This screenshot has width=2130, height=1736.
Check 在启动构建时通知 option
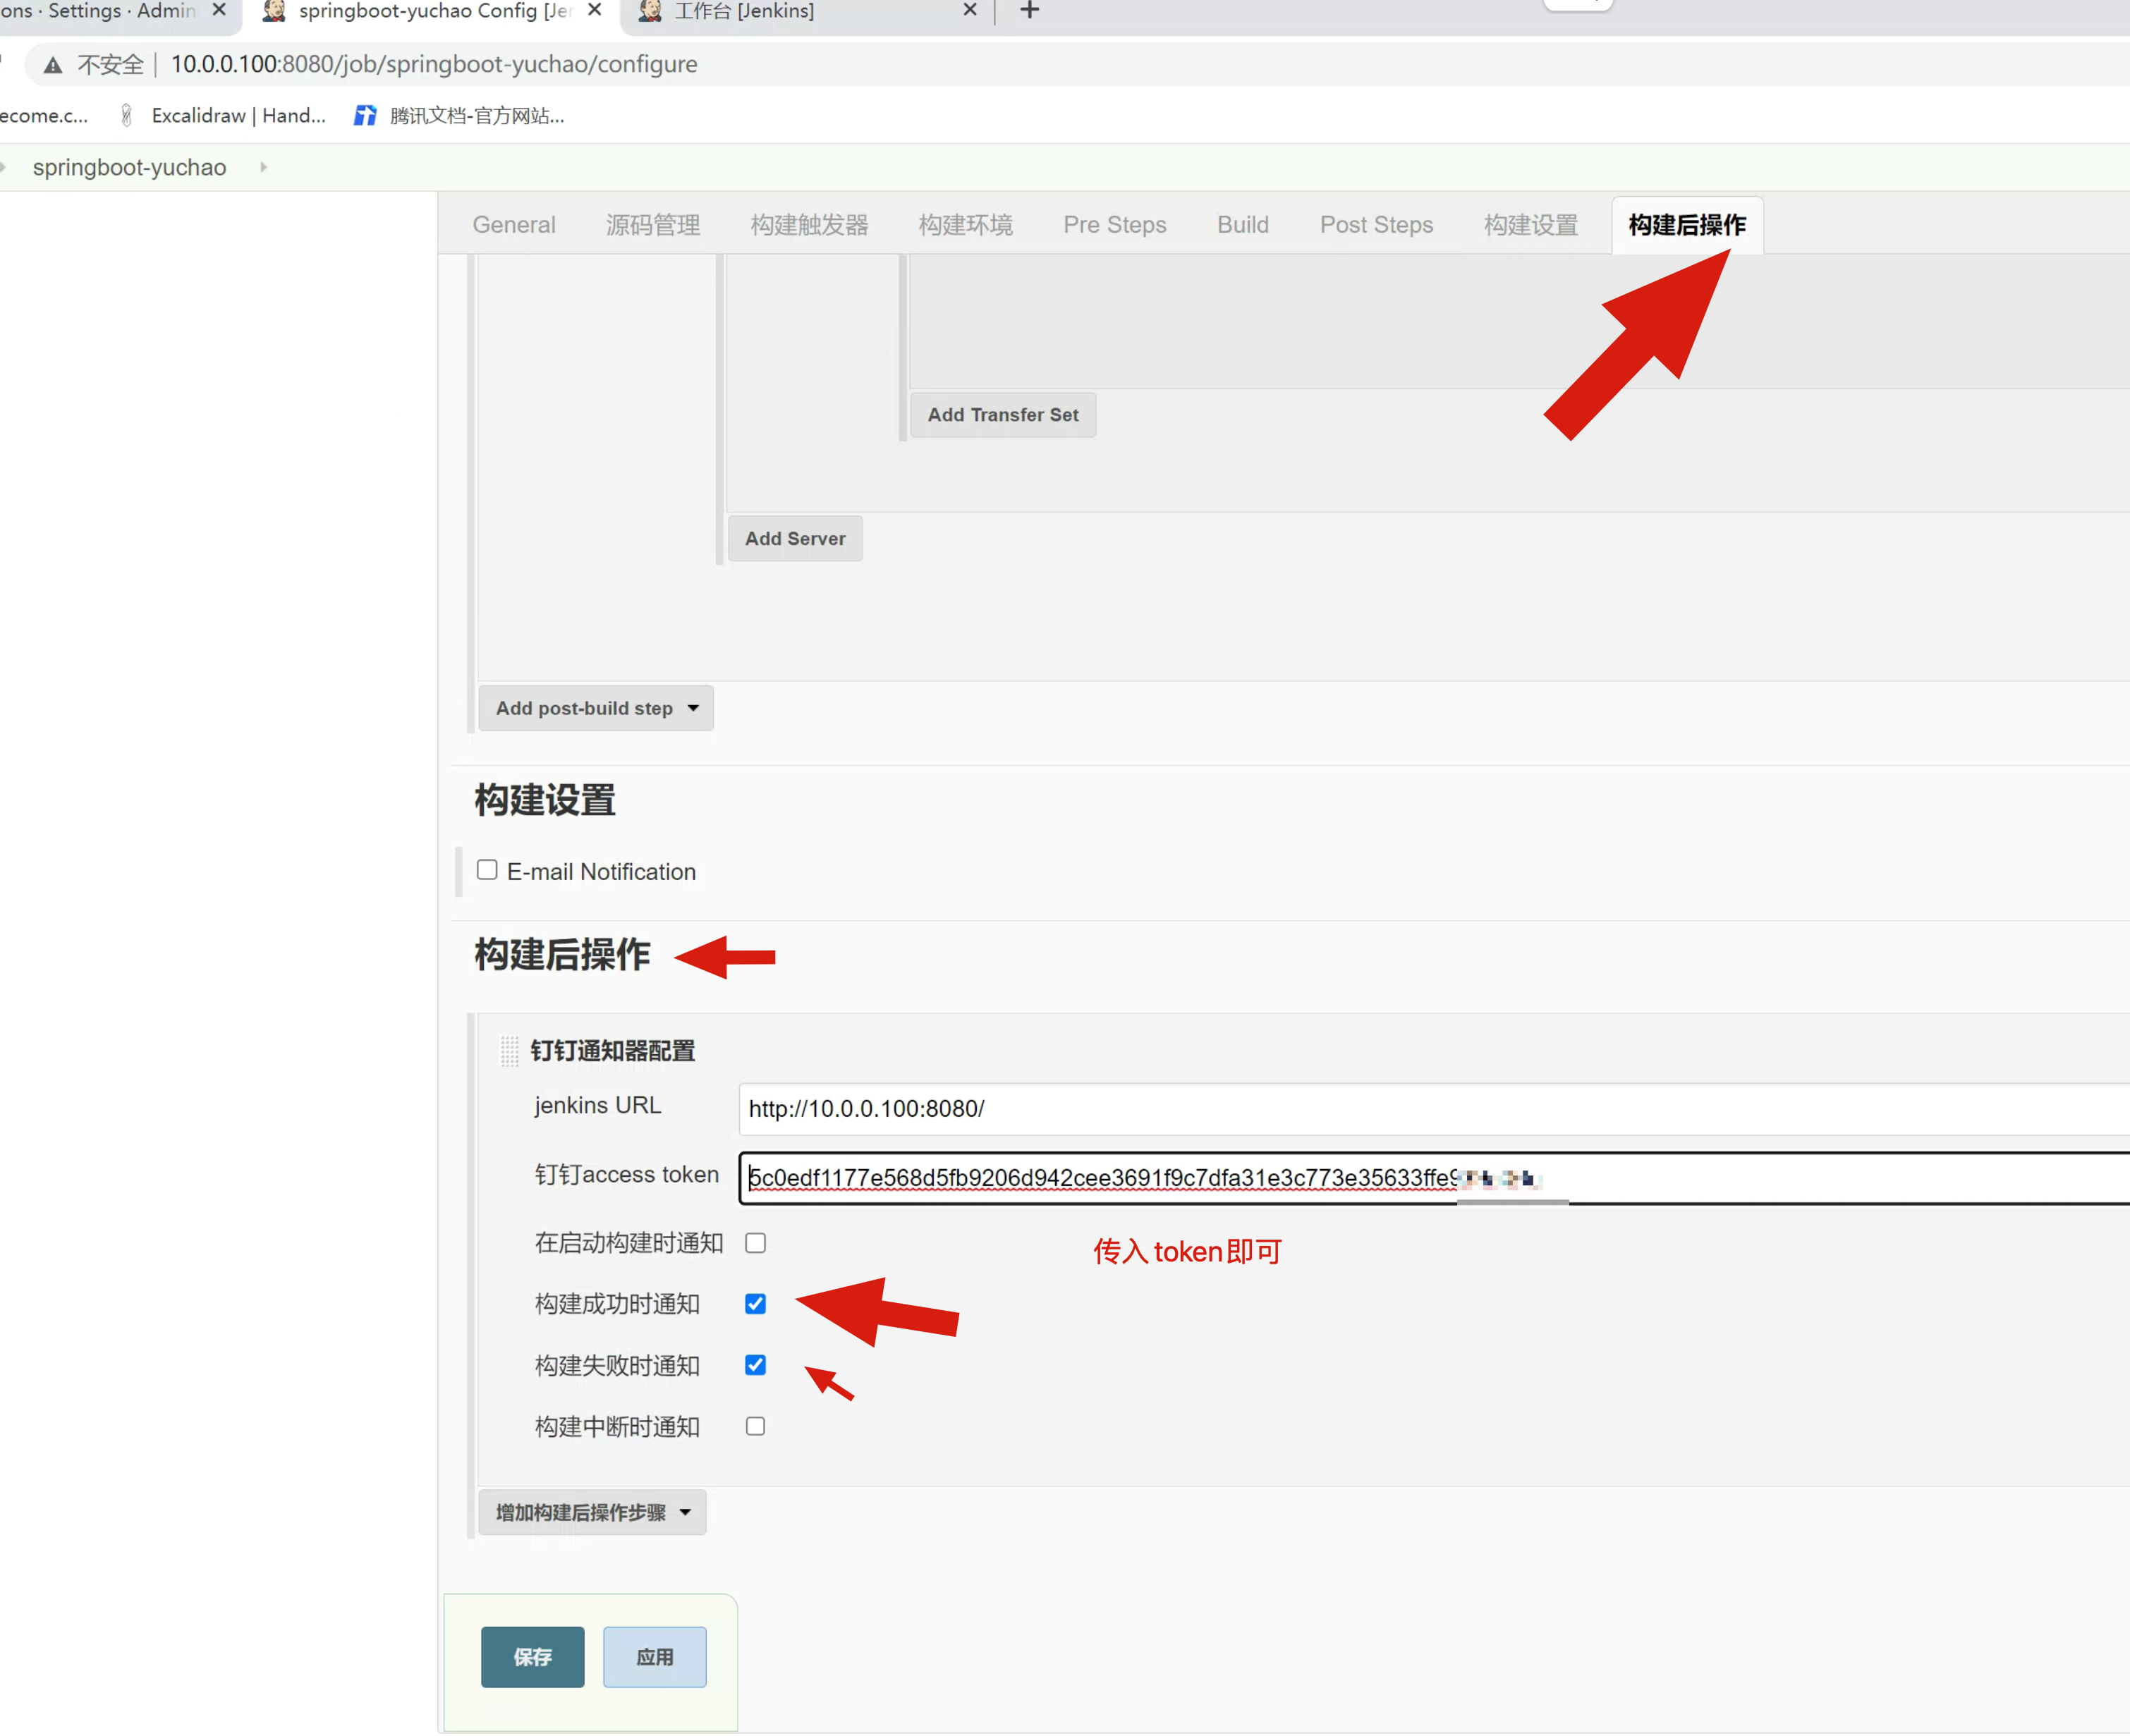coord(755,1243)
